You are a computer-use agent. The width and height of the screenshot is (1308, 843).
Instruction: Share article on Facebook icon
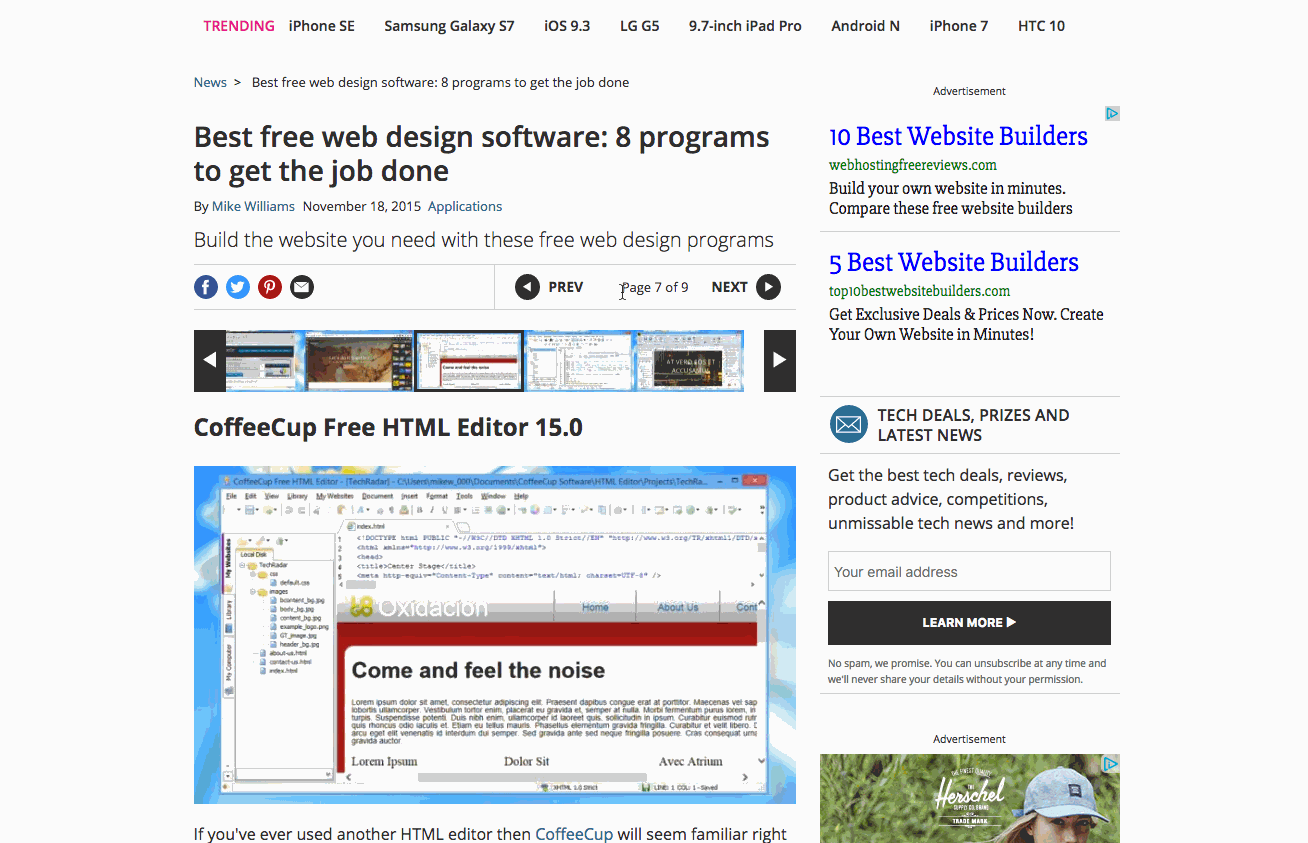click(x=206, y=288)
